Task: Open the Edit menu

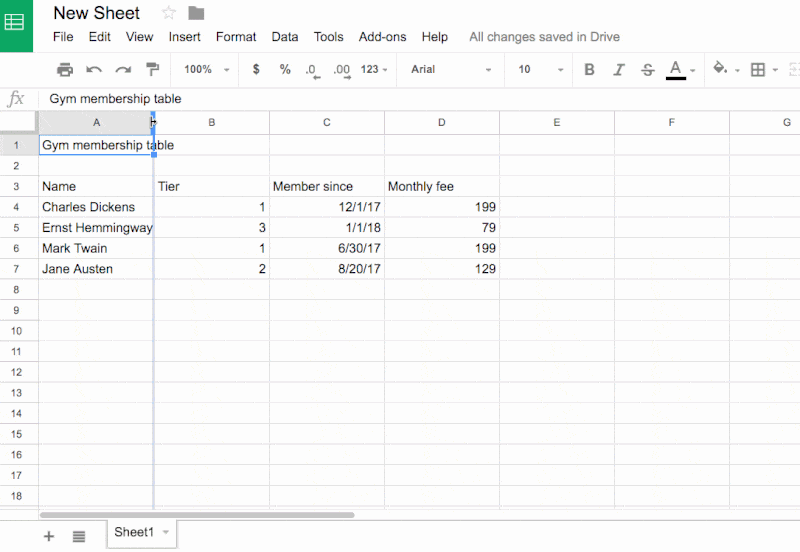Action: tap(99, 37)
